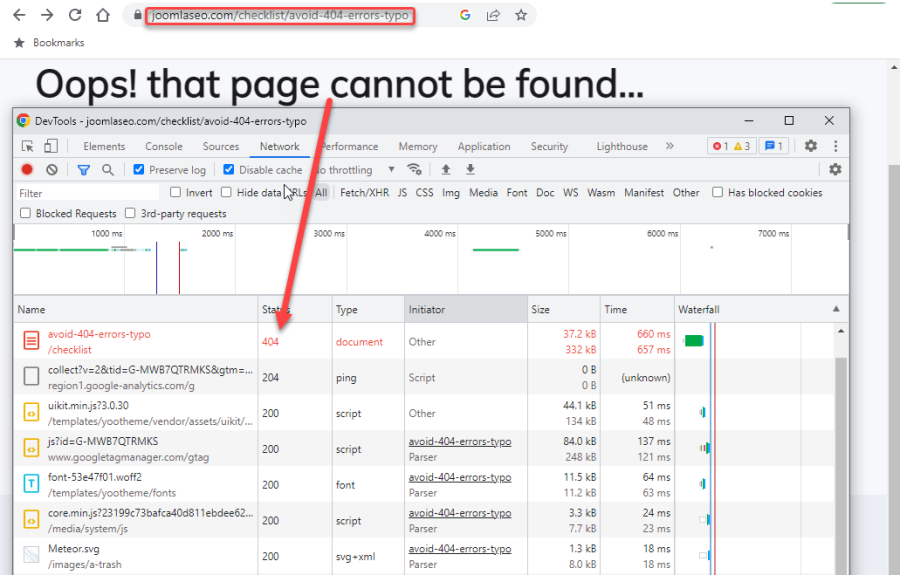Uncheck Preserve log
The image size is (900, 575).
point(138,169)
